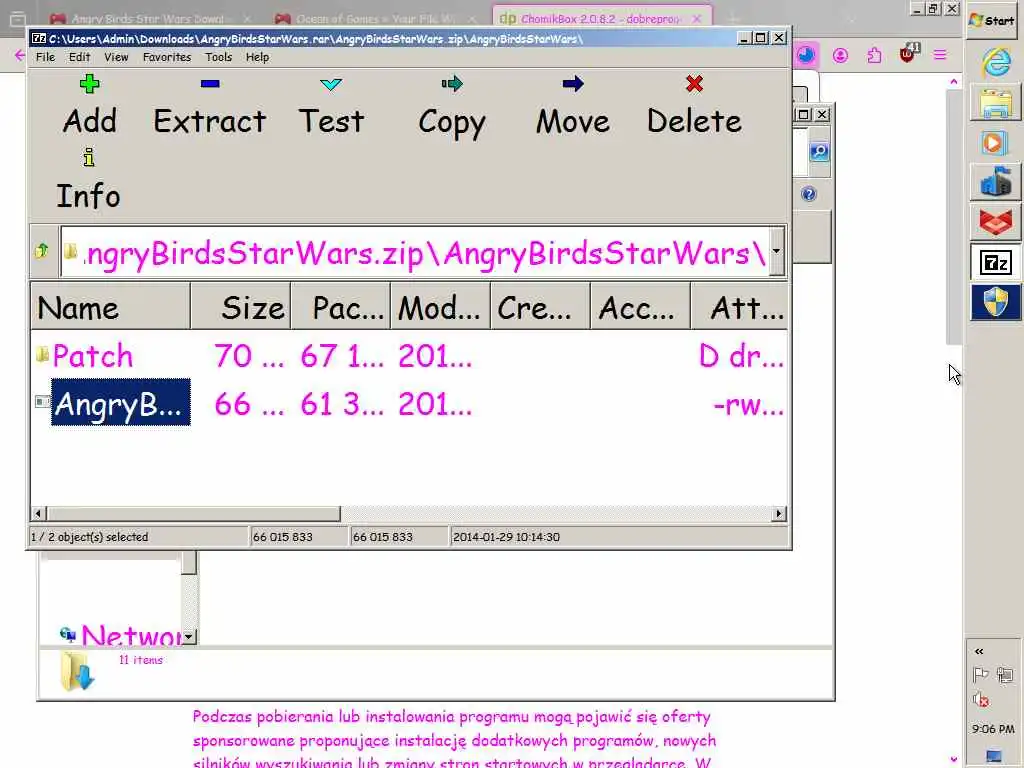The height and width of the screenshot is (768, 1024).
Task: Click the red layered app taskbar icon
Action: coord(995,221)
